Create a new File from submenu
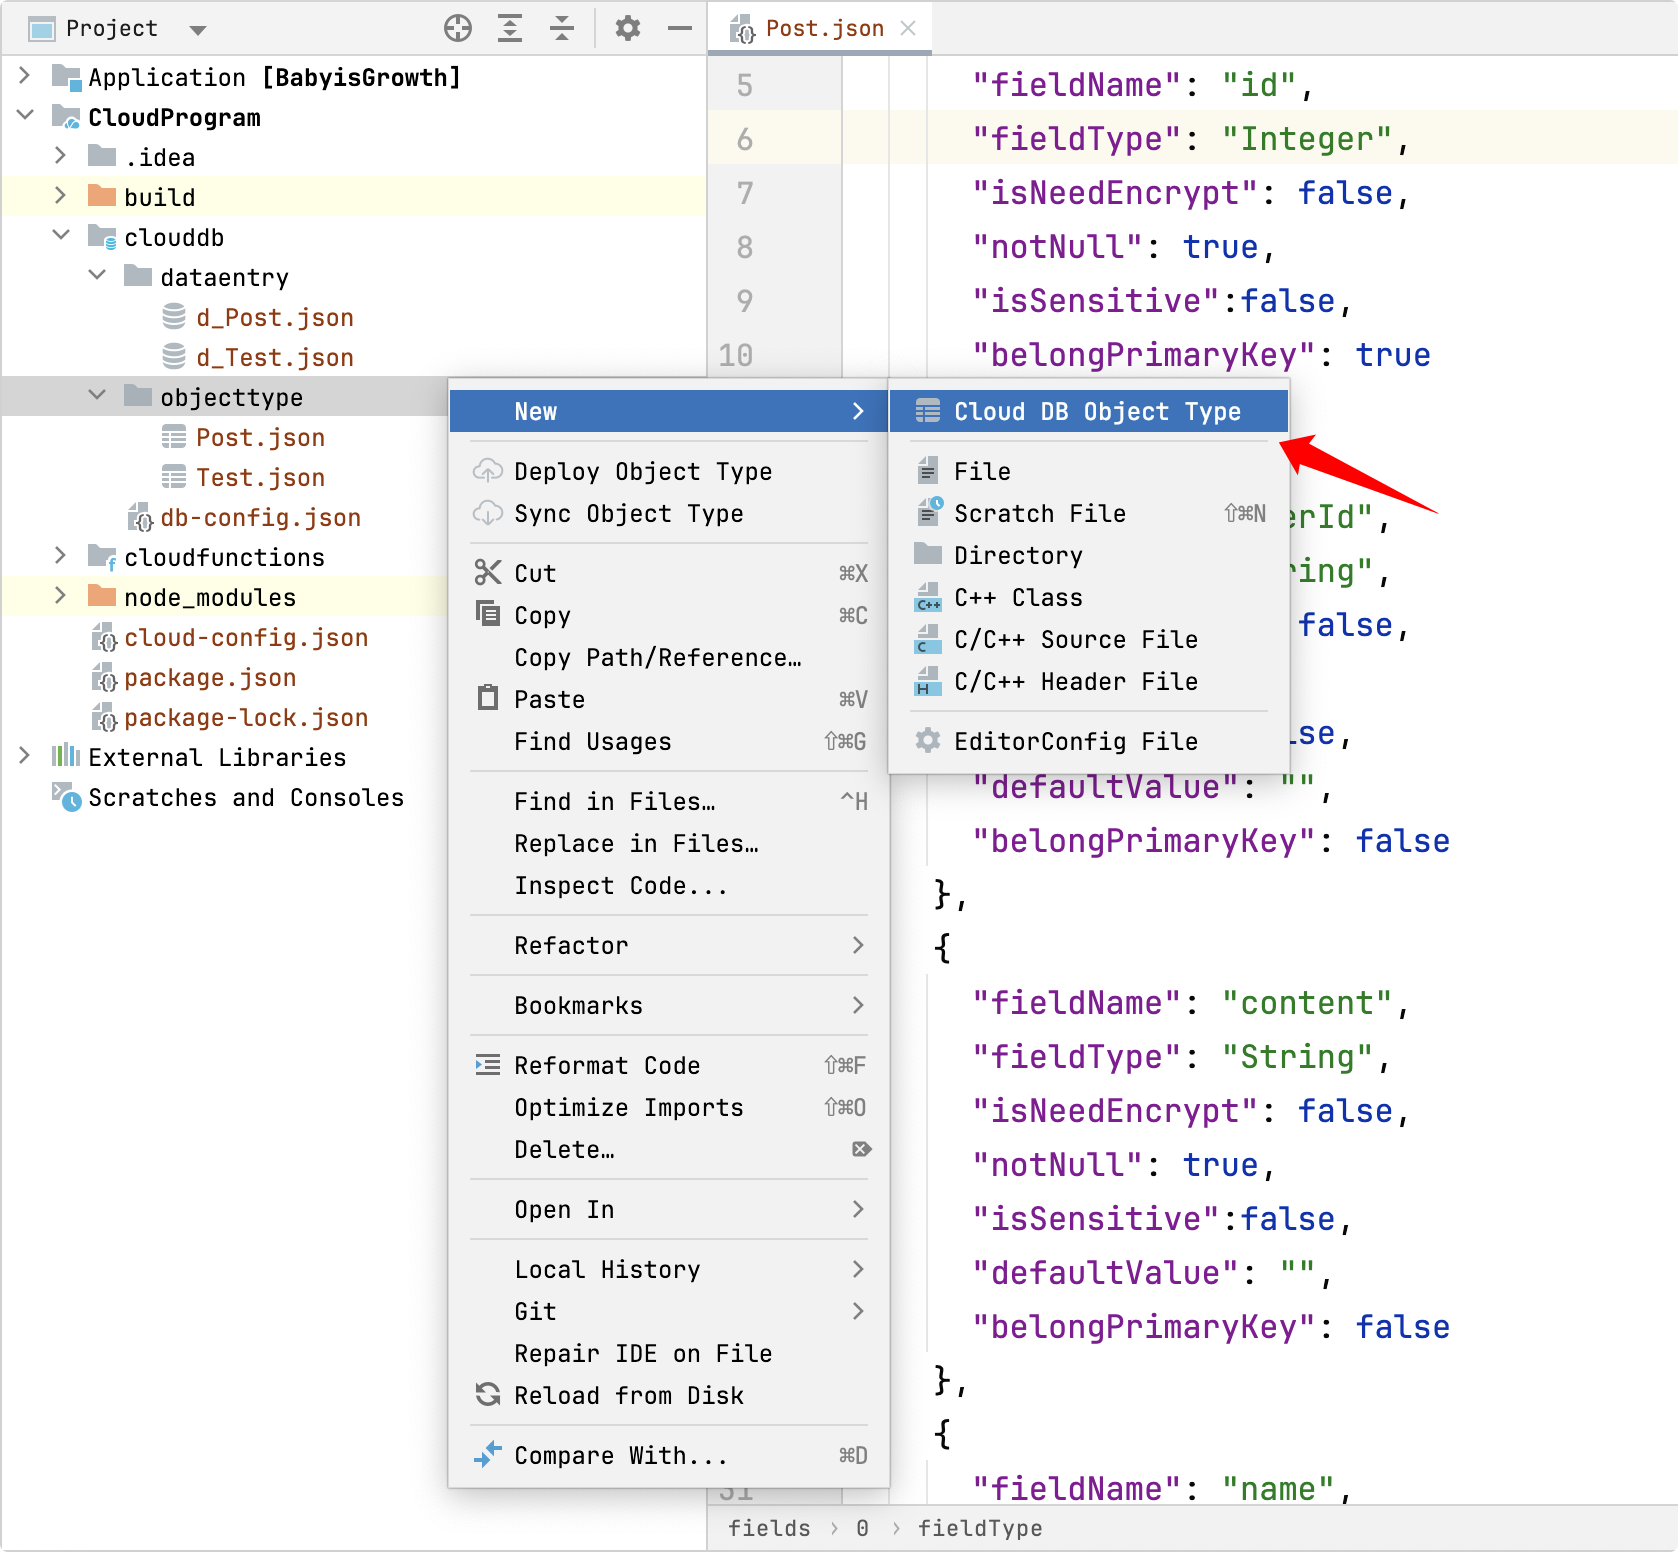The height and width of the screenshot is (1552, 1678). pyautogui.click(x=1088, y=471)
